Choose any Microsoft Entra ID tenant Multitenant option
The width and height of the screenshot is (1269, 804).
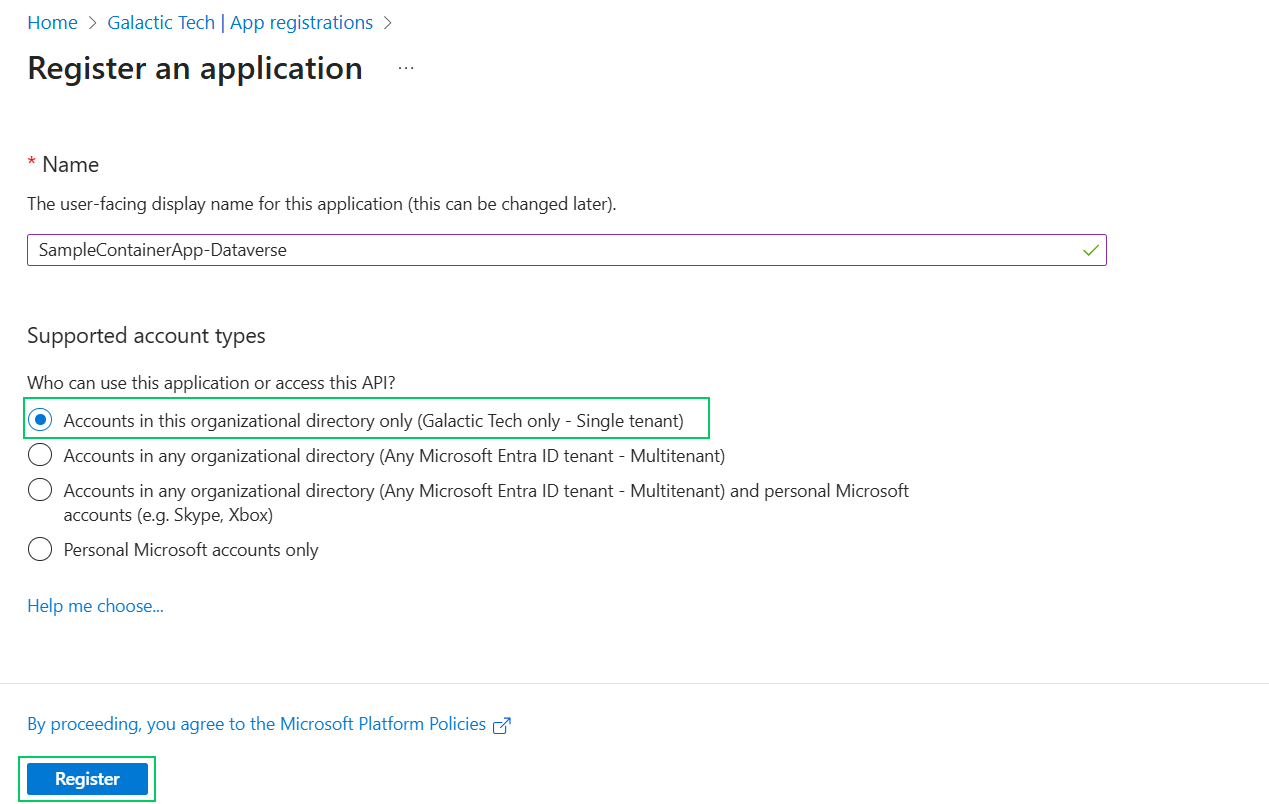tap(40, 456)
